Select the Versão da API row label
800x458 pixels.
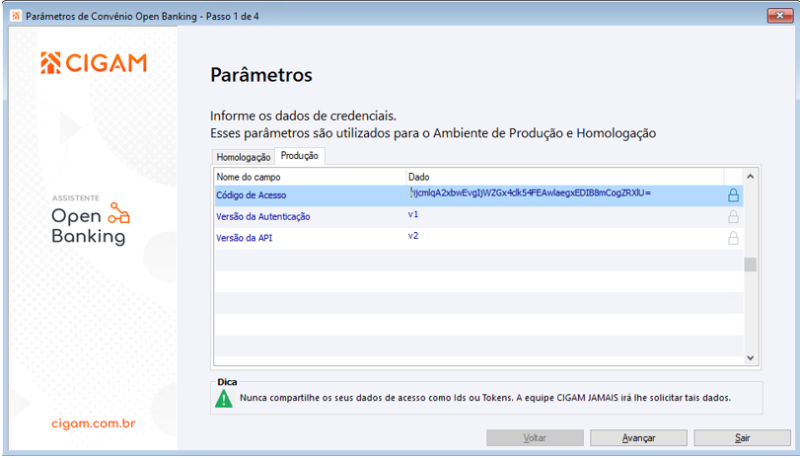[244, 238]
